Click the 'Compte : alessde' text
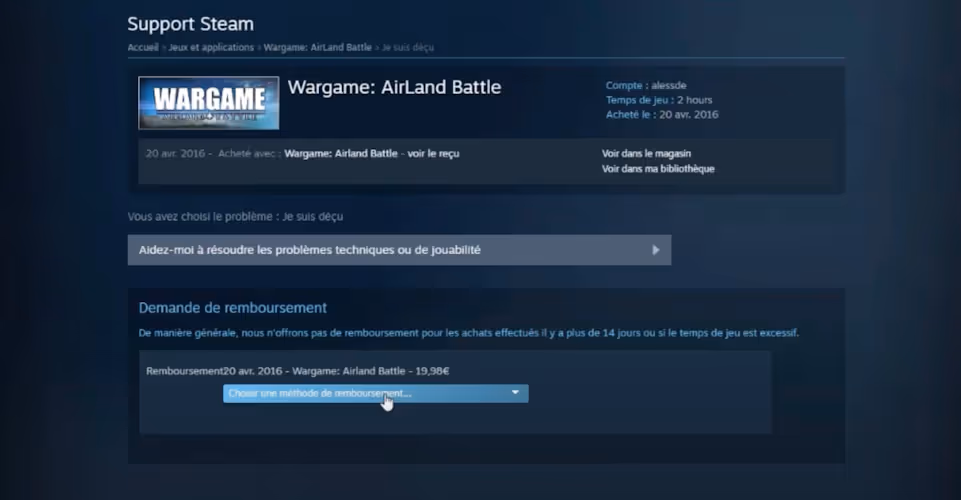 pos(646,86)
